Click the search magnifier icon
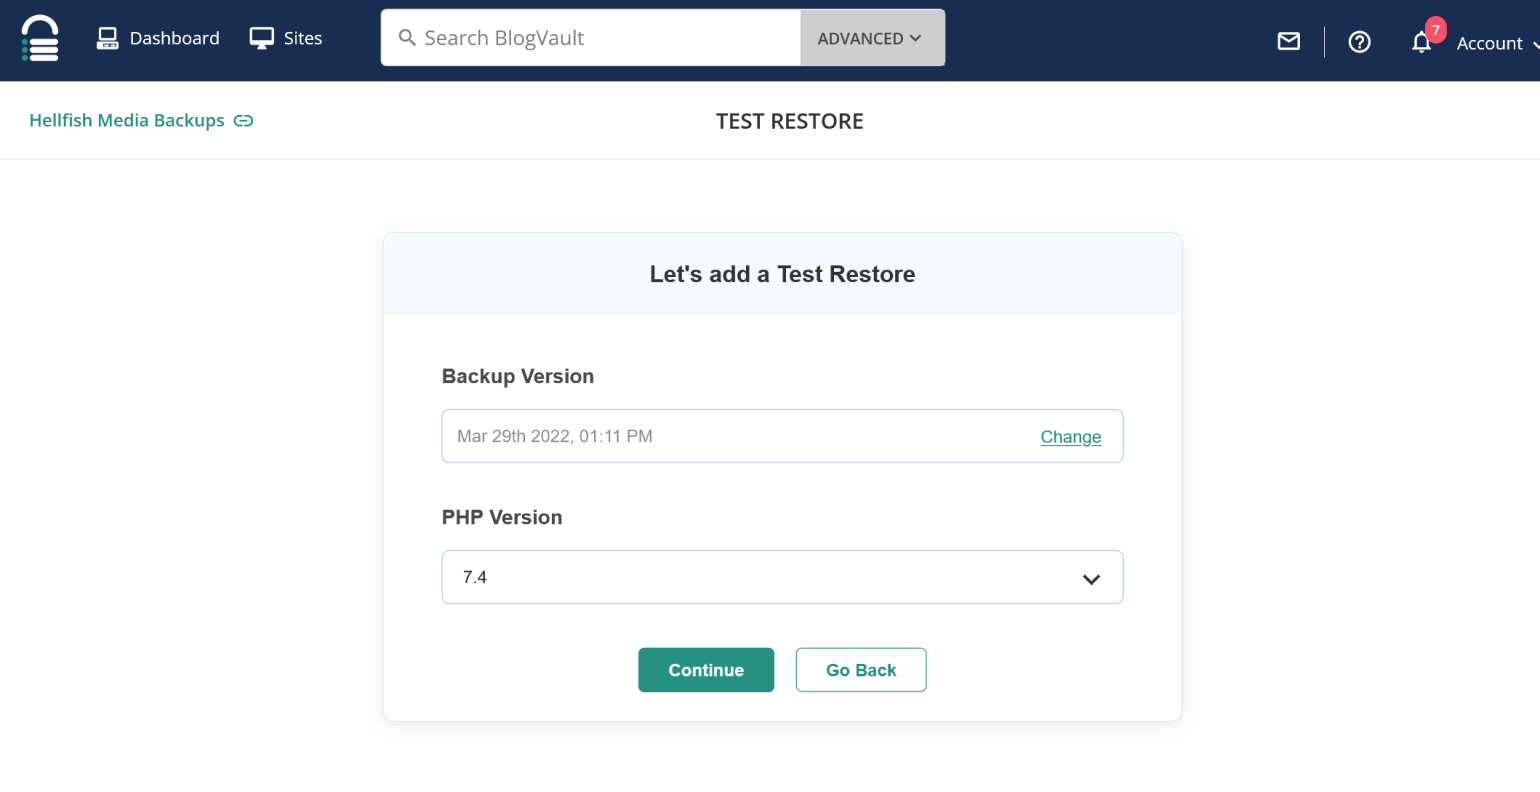 pyautogui.click(x=407, y=38)
